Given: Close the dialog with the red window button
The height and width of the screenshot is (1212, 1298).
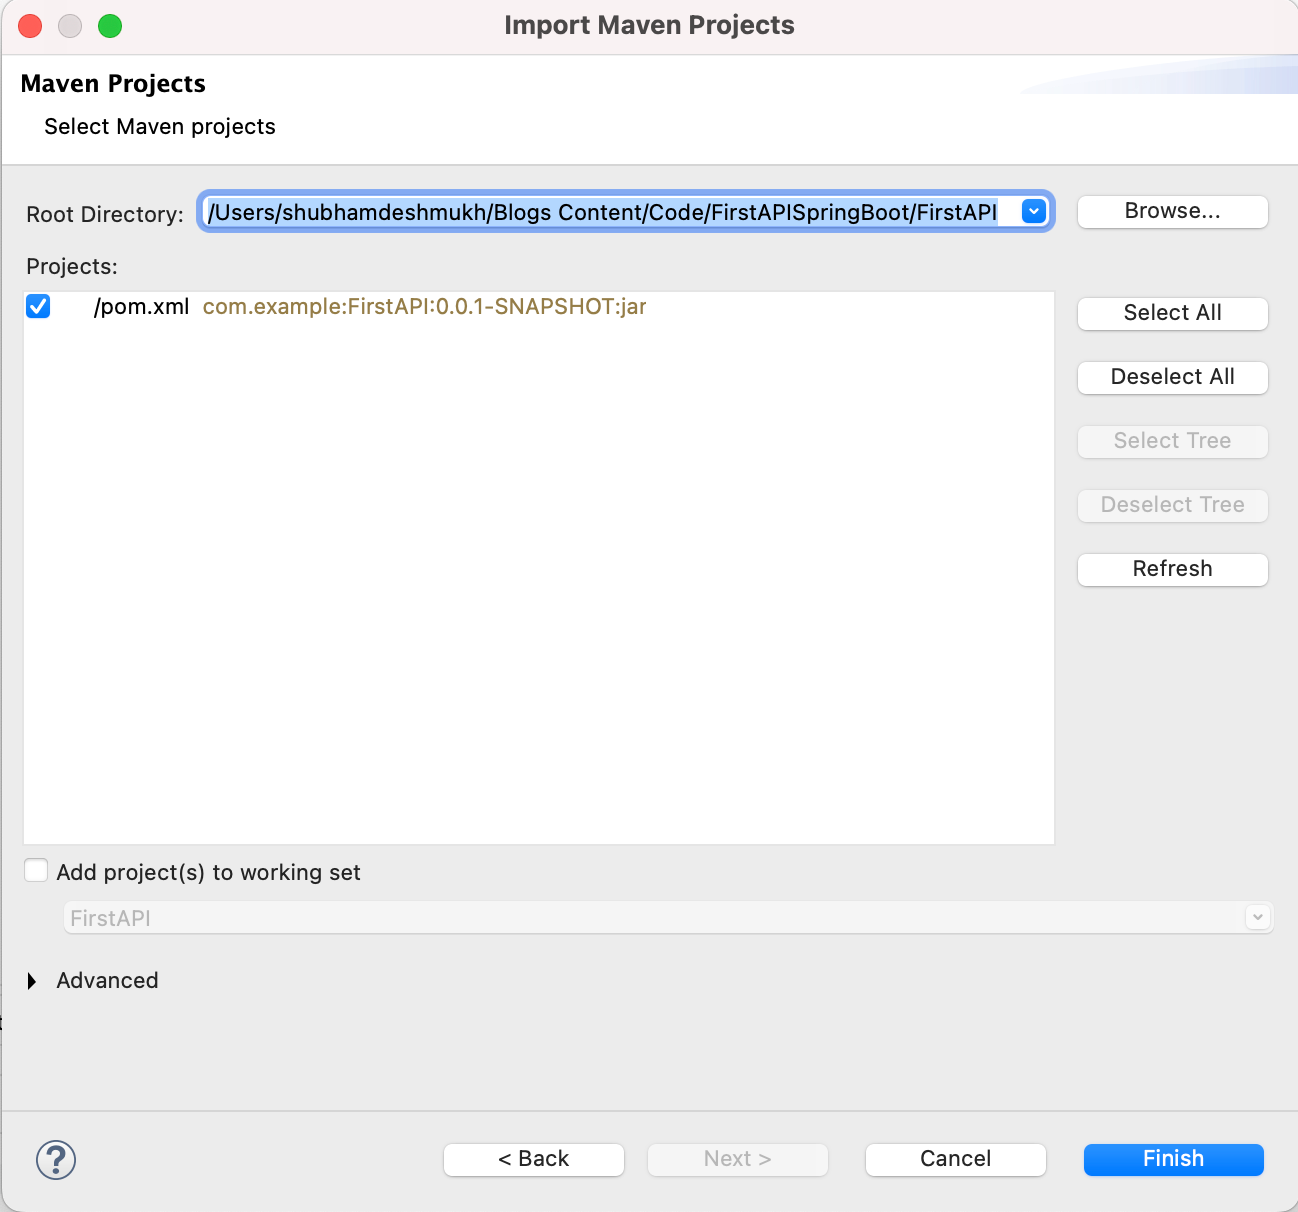Looking at the screenshot, I should coord(30,26).
